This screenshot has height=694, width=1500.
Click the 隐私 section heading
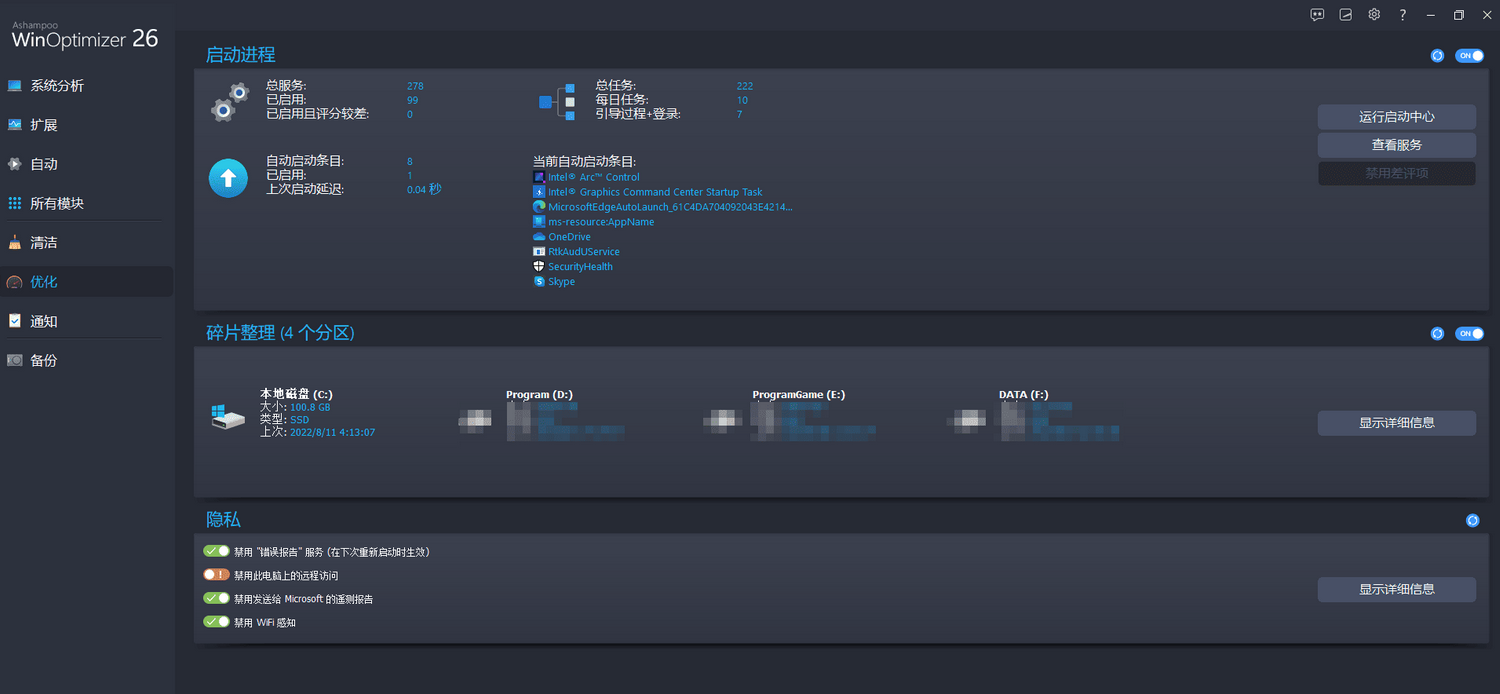point(223,520)
